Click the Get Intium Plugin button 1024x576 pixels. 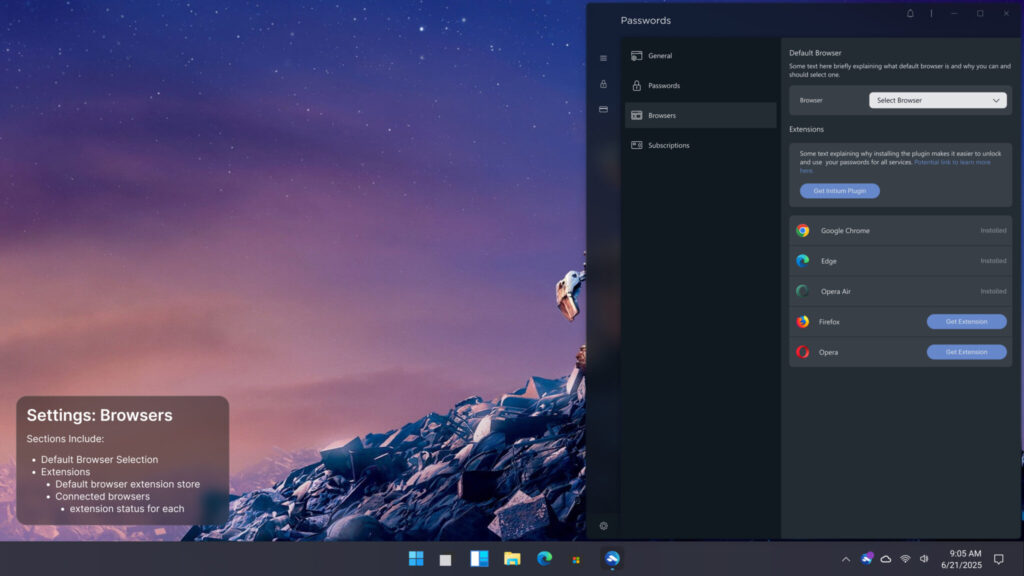(x=839, y=191)
